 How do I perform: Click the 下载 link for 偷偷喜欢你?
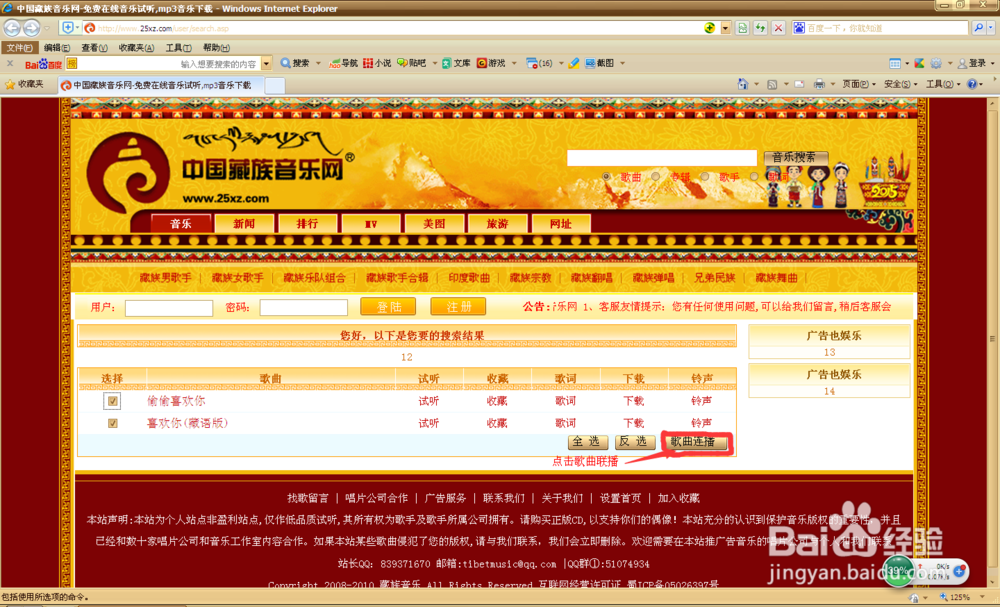633,401
